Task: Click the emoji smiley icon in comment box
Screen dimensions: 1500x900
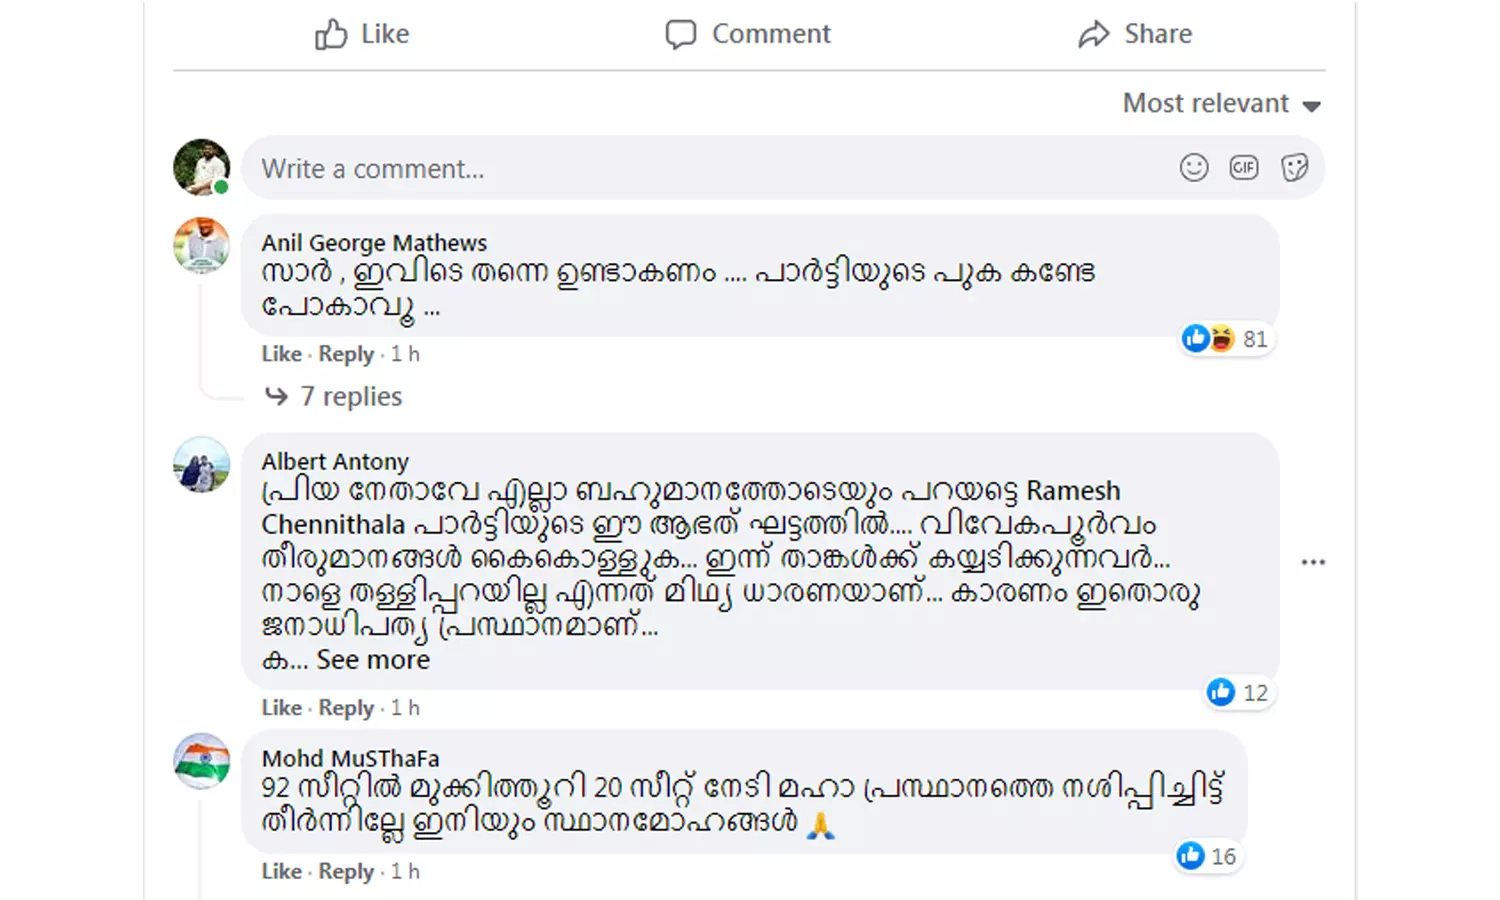Action: click(1193, 168)
